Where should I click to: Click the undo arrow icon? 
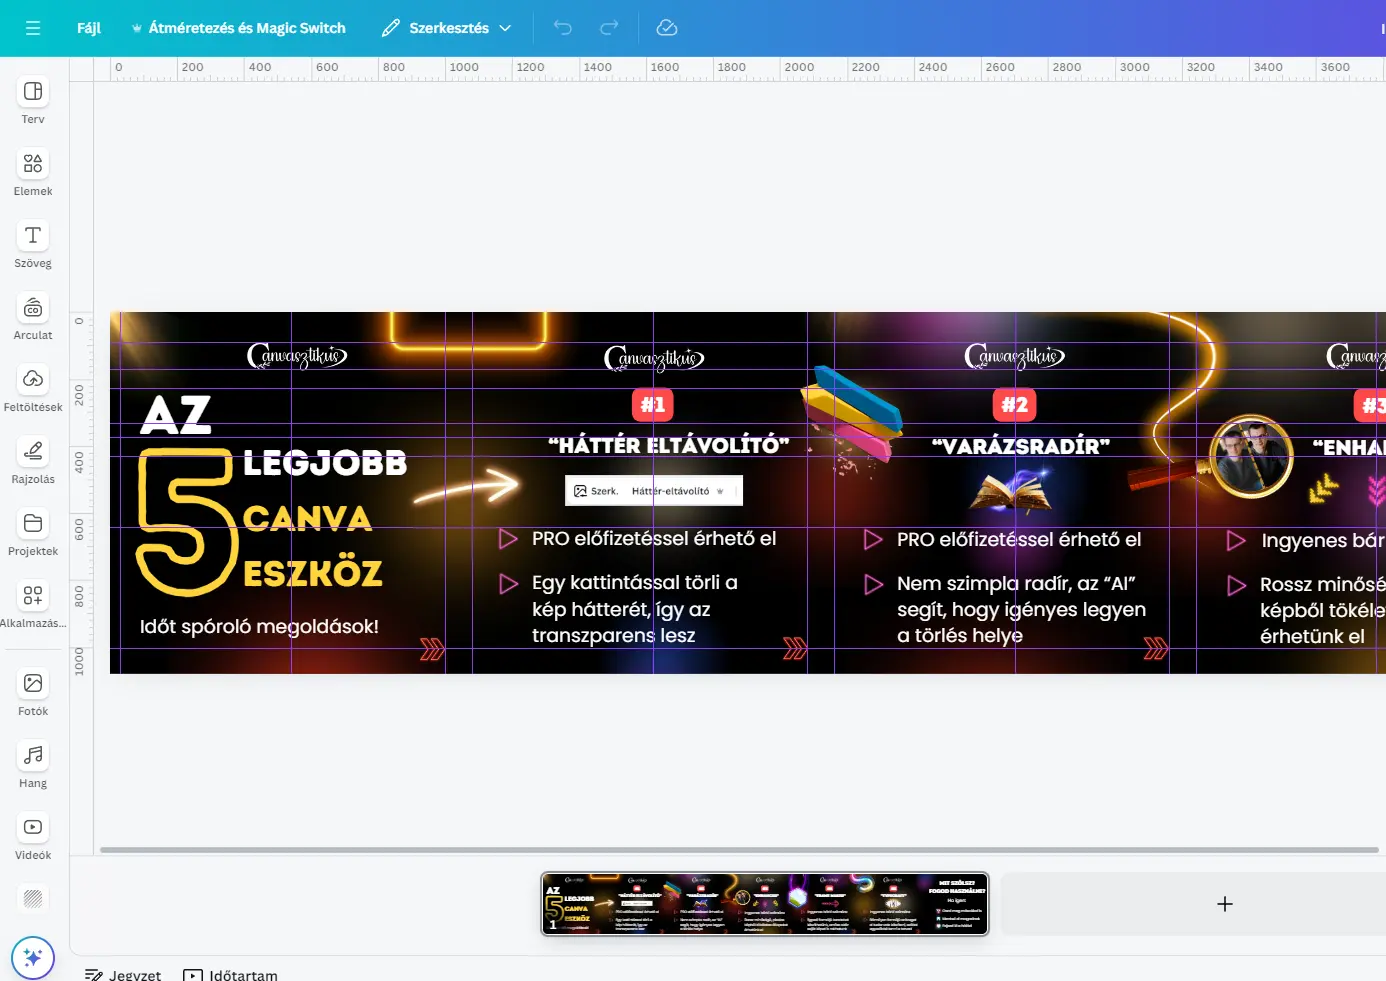[x=563, y=28]
